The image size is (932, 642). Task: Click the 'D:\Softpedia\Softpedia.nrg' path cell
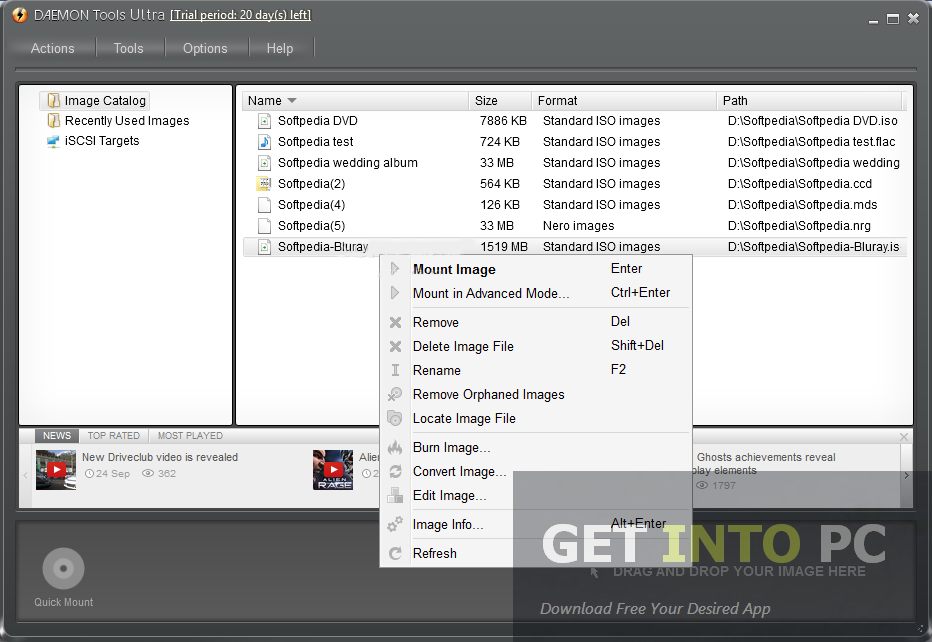[x=799, y=225]
